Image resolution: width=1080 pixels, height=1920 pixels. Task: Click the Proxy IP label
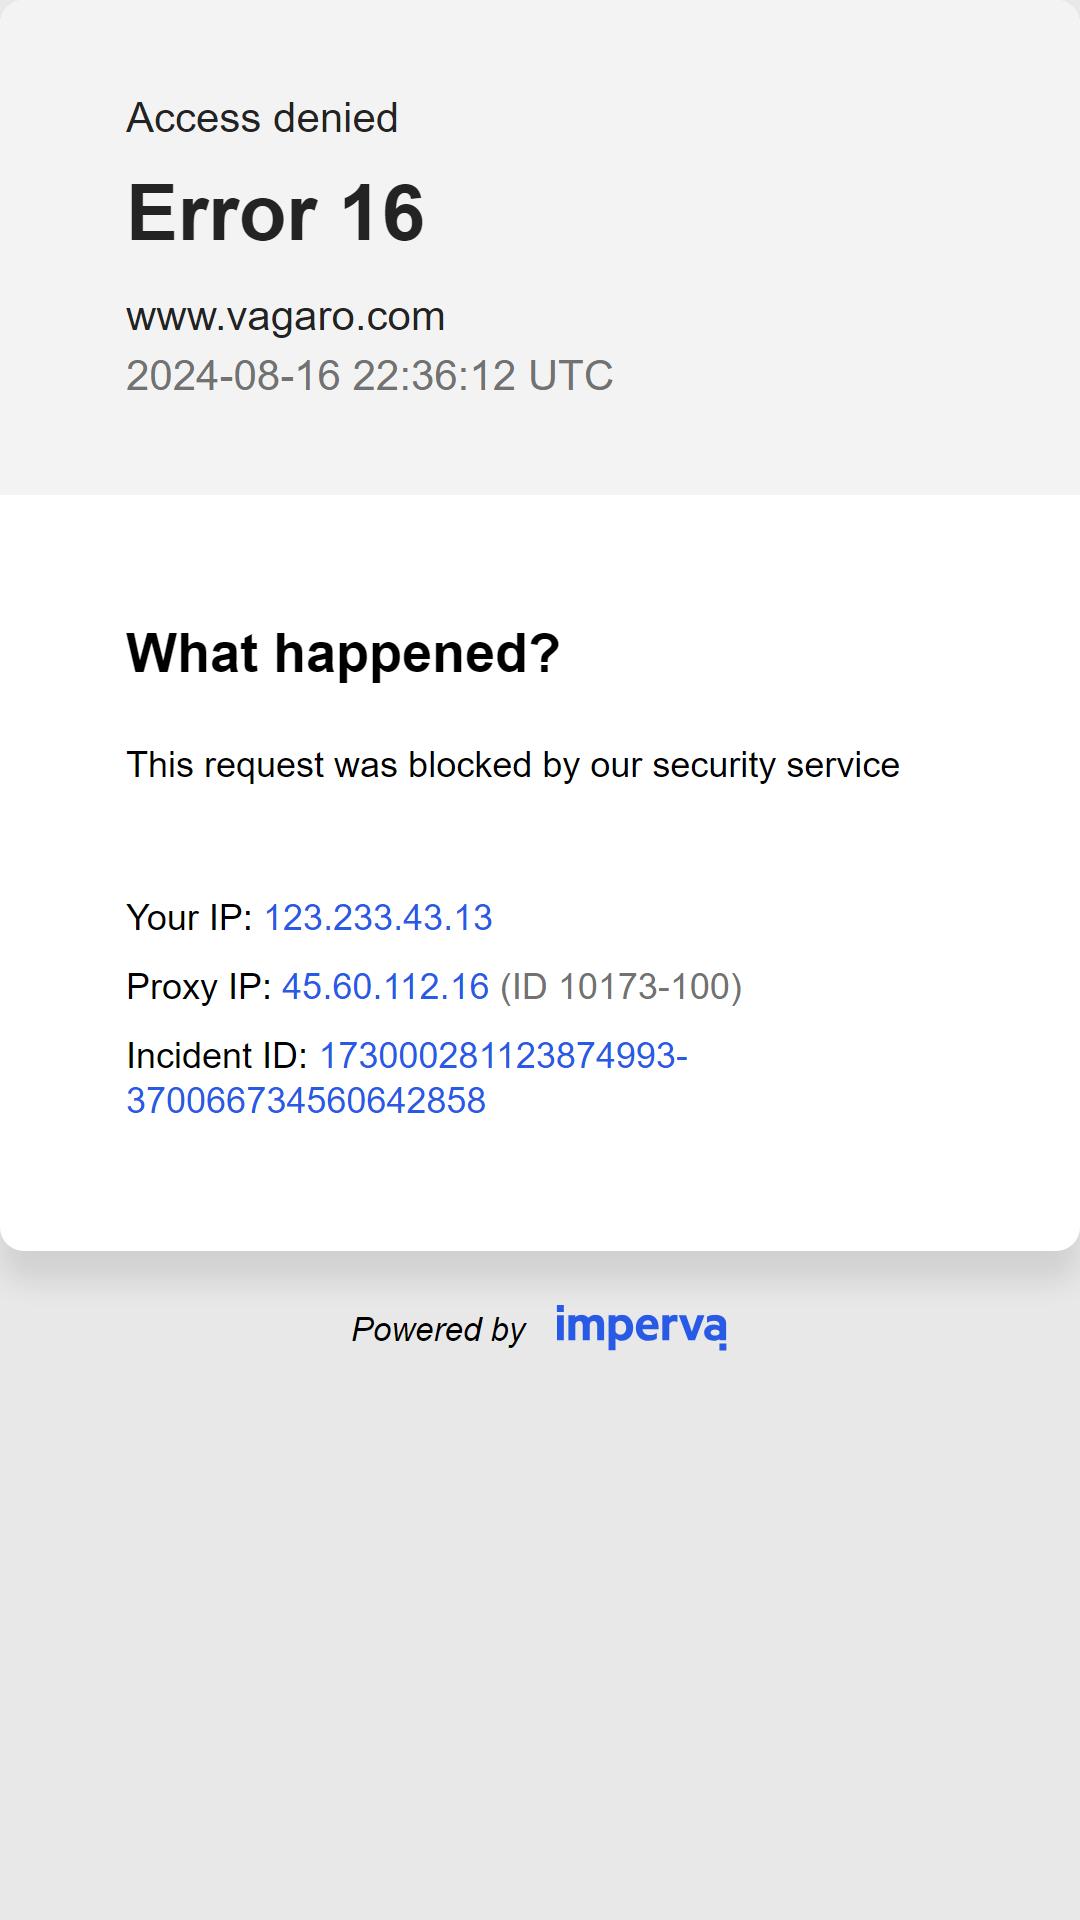198,987
